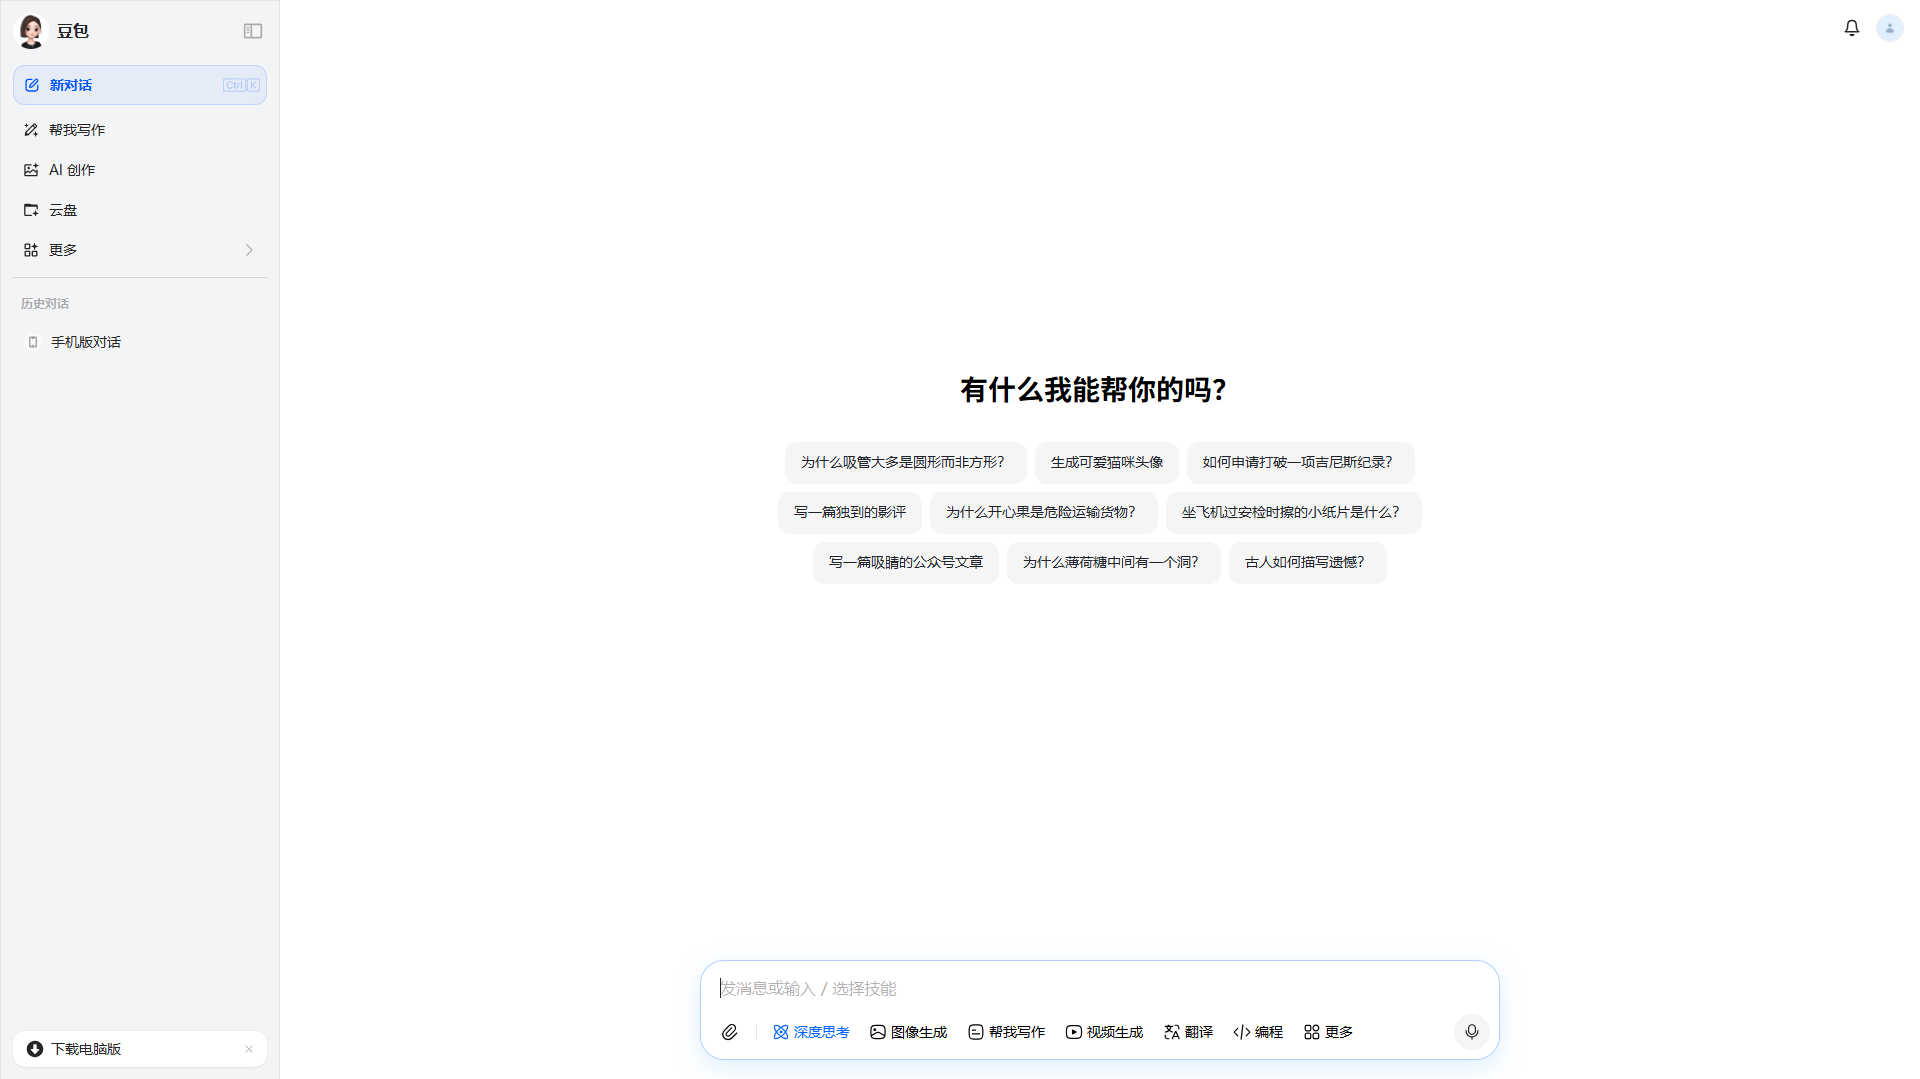Open the notification bell
The height and width of the screenshot is (1079, 1920).
(1852, 28)
